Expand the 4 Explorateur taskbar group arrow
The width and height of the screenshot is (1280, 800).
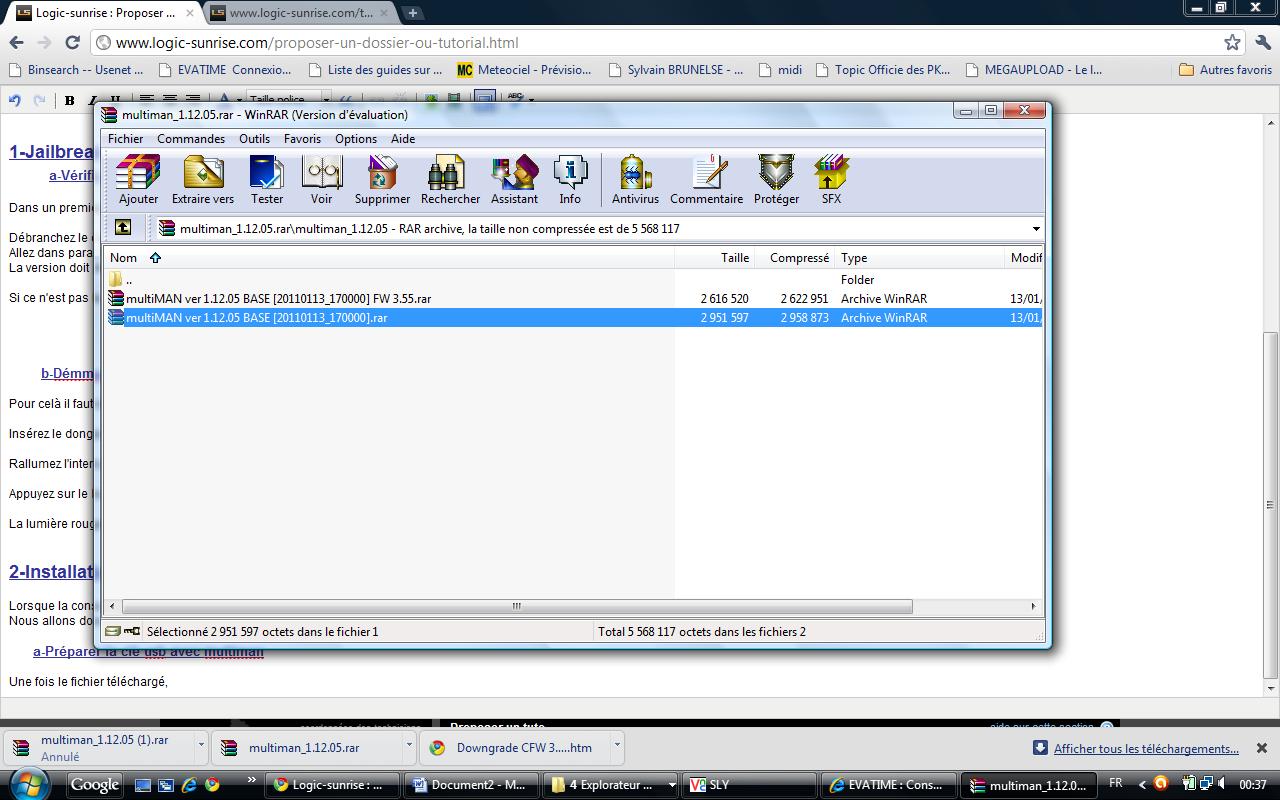coord(671,785)
